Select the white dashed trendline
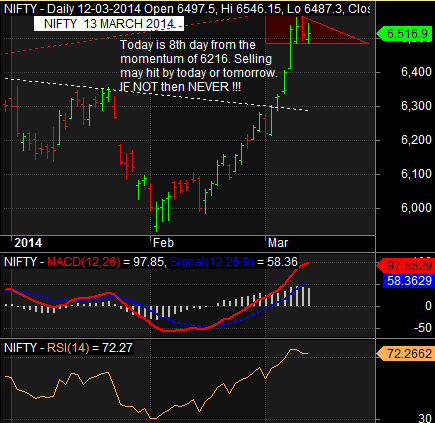Image resolution: width=435 pixels, height=423 pixels. (x=157, y=93)
